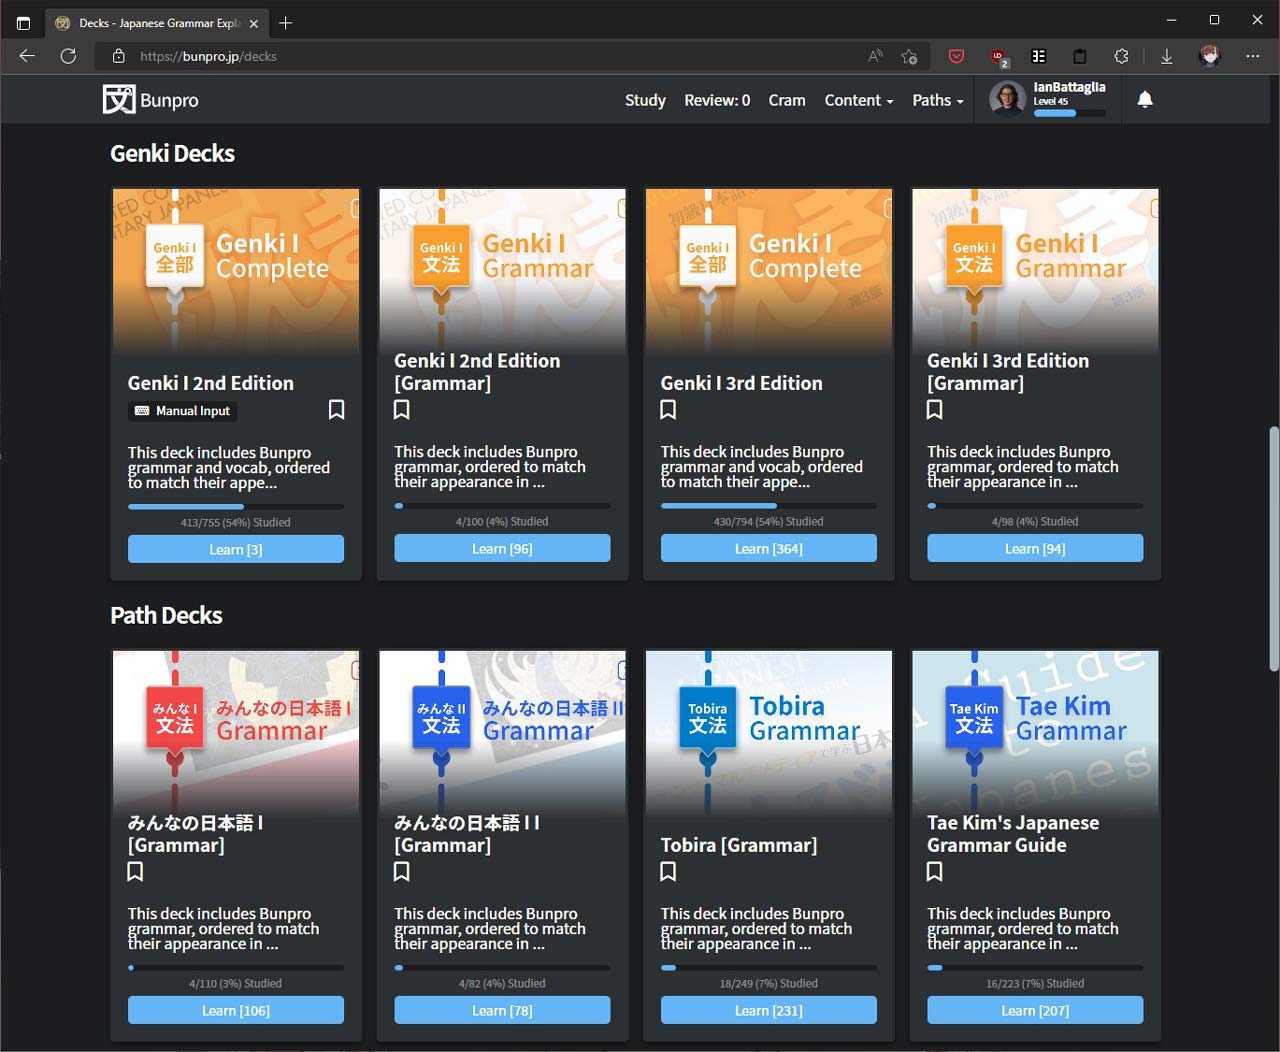Click Learn [364] button

click(x=769, y=548)
